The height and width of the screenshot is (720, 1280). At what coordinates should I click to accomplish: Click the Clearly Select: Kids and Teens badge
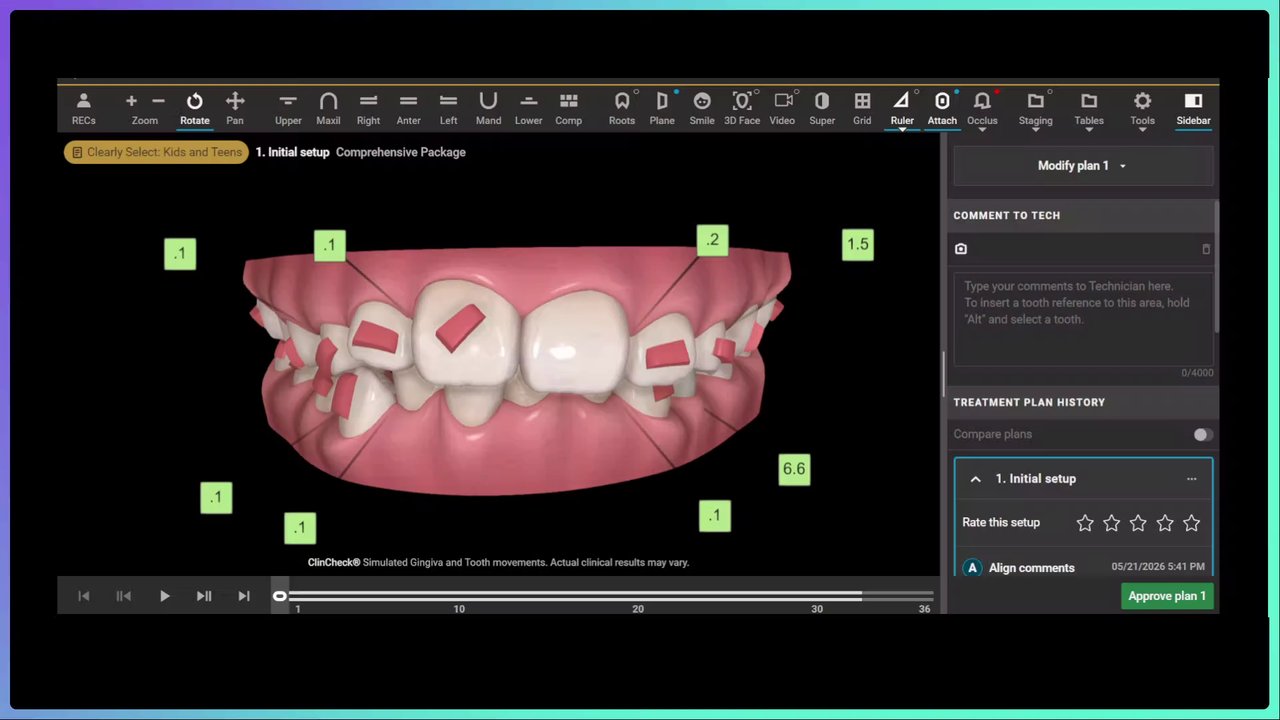click(x=156, y=152)
